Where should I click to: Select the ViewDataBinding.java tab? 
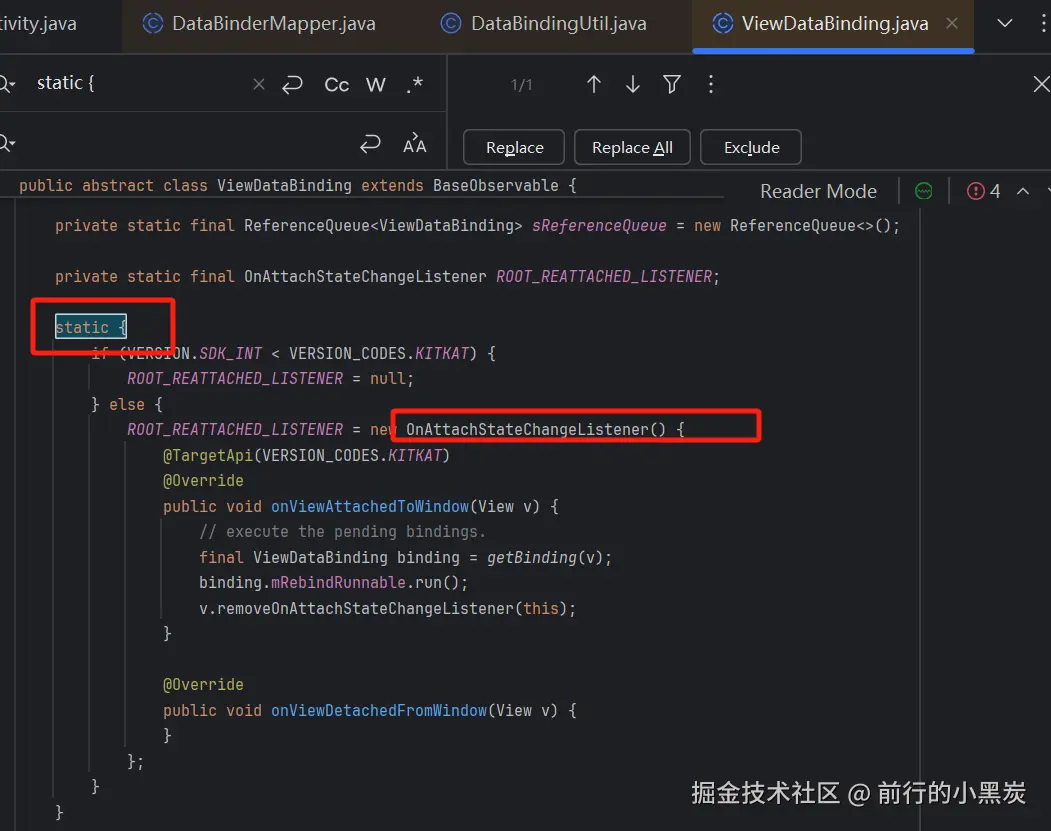(834, 24)
